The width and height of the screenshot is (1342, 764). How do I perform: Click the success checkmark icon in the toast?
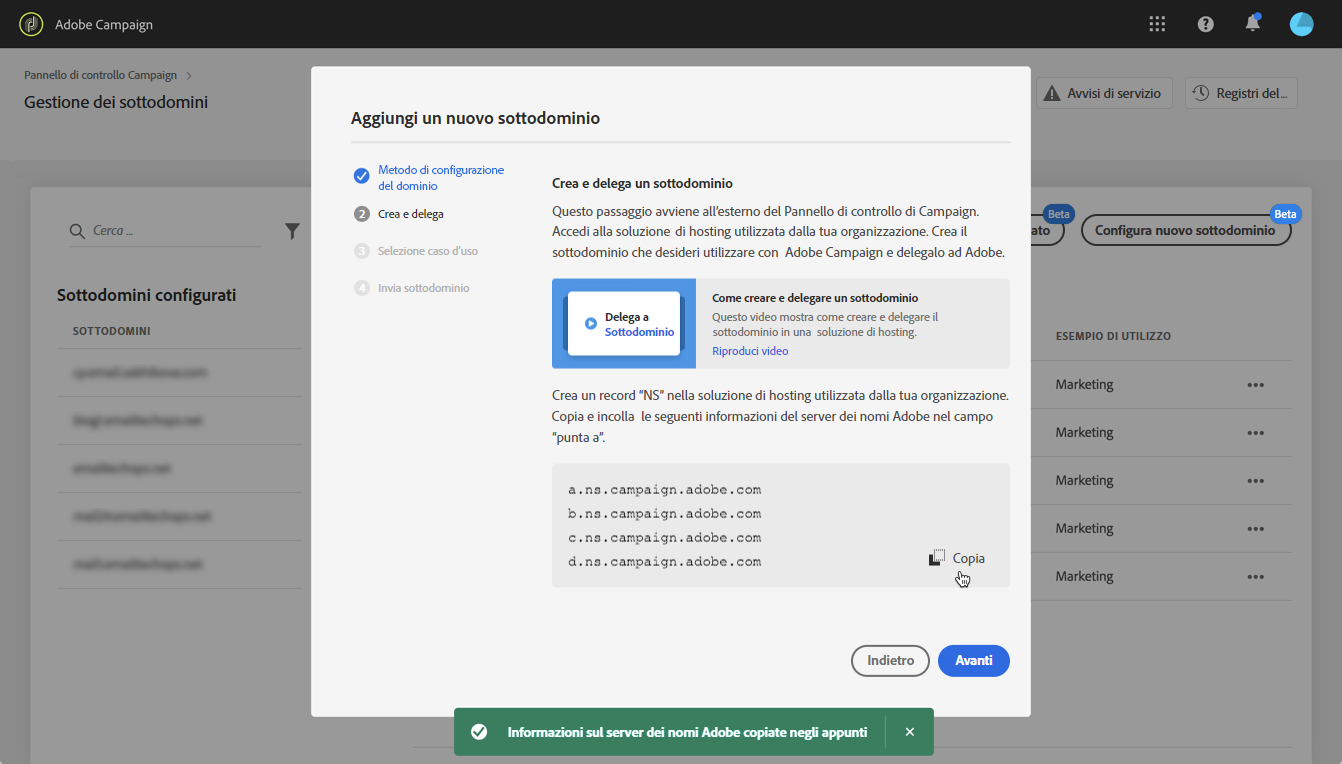click(x=479, y=732)
